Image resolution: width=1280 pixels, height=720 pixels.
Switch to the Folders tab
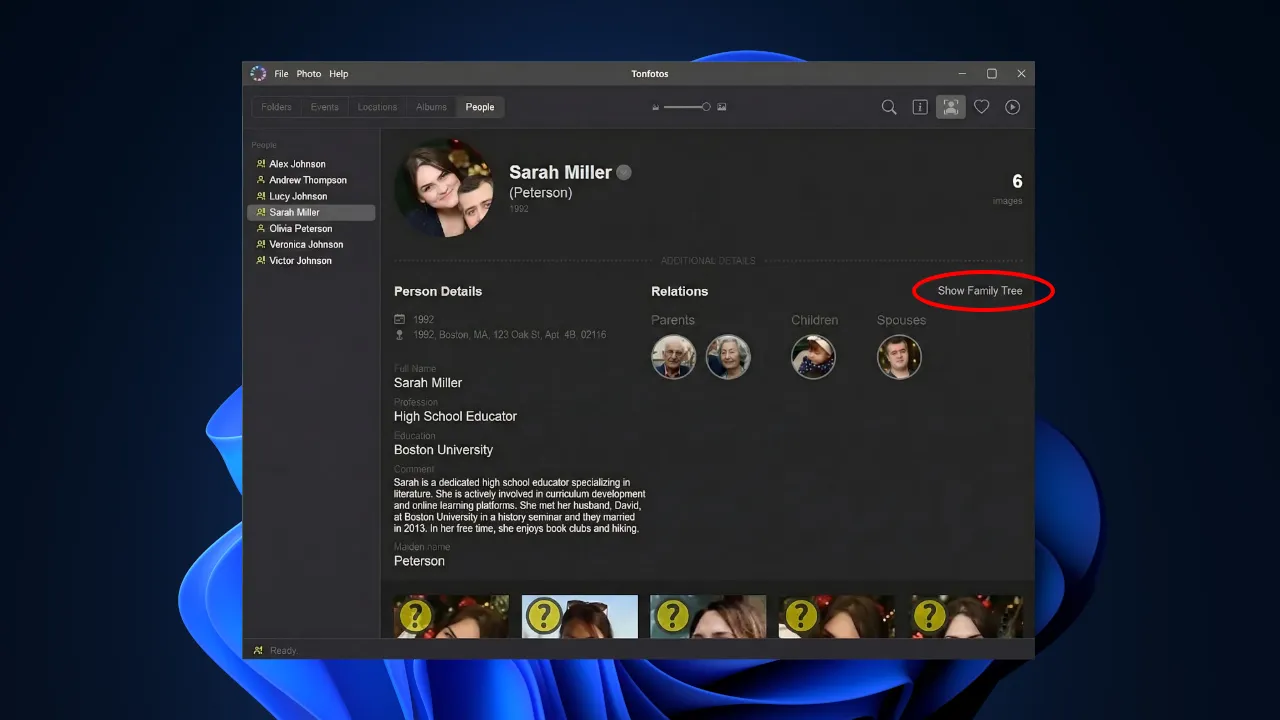pyautogui.click(x=276, y=107)
